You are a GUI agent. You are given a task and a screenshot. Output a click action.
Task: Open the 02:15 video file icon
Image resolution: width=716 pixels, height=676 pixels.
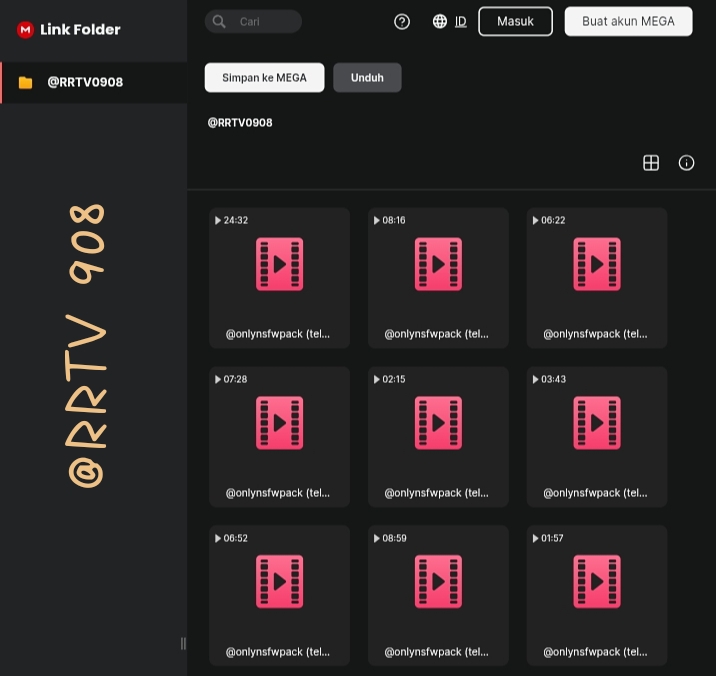(x=438, y=423)
